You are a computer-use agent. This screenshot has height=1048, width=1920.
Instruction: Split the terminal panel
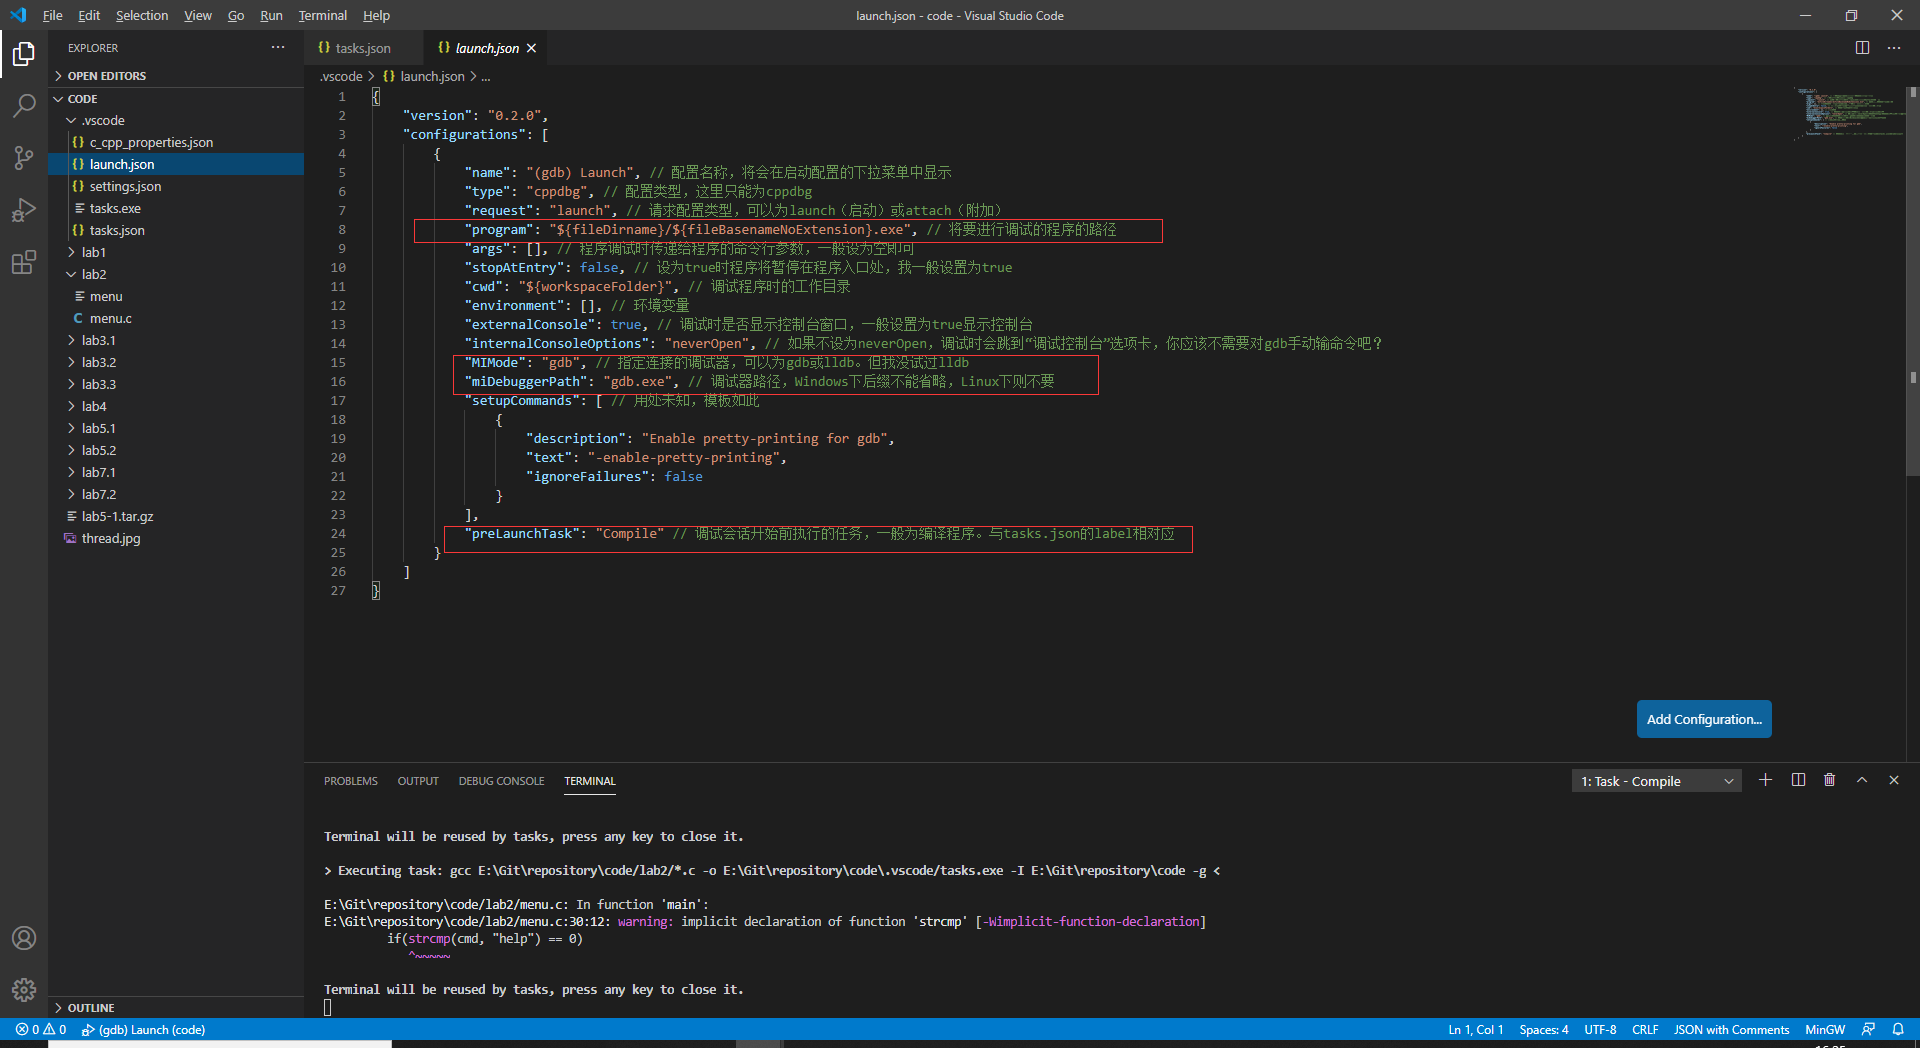(x=1798, y=780)
